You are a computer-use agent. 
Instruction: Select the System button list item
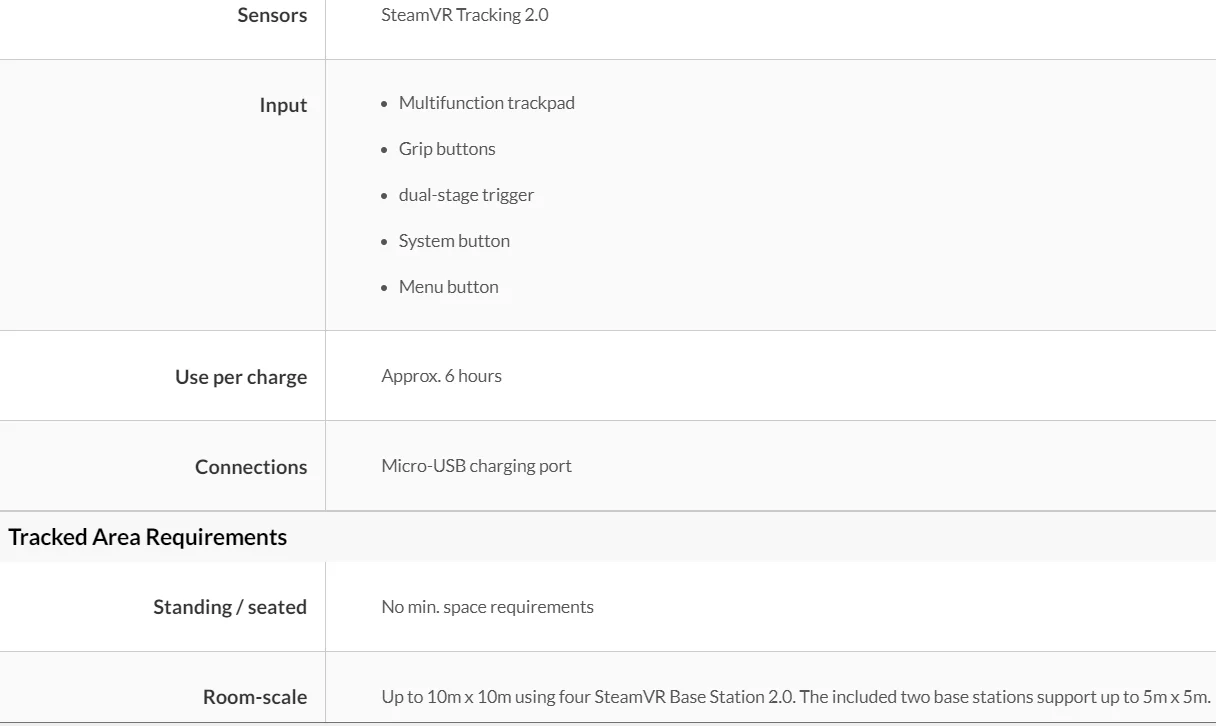pyautogui.click(x=454, y=241)
